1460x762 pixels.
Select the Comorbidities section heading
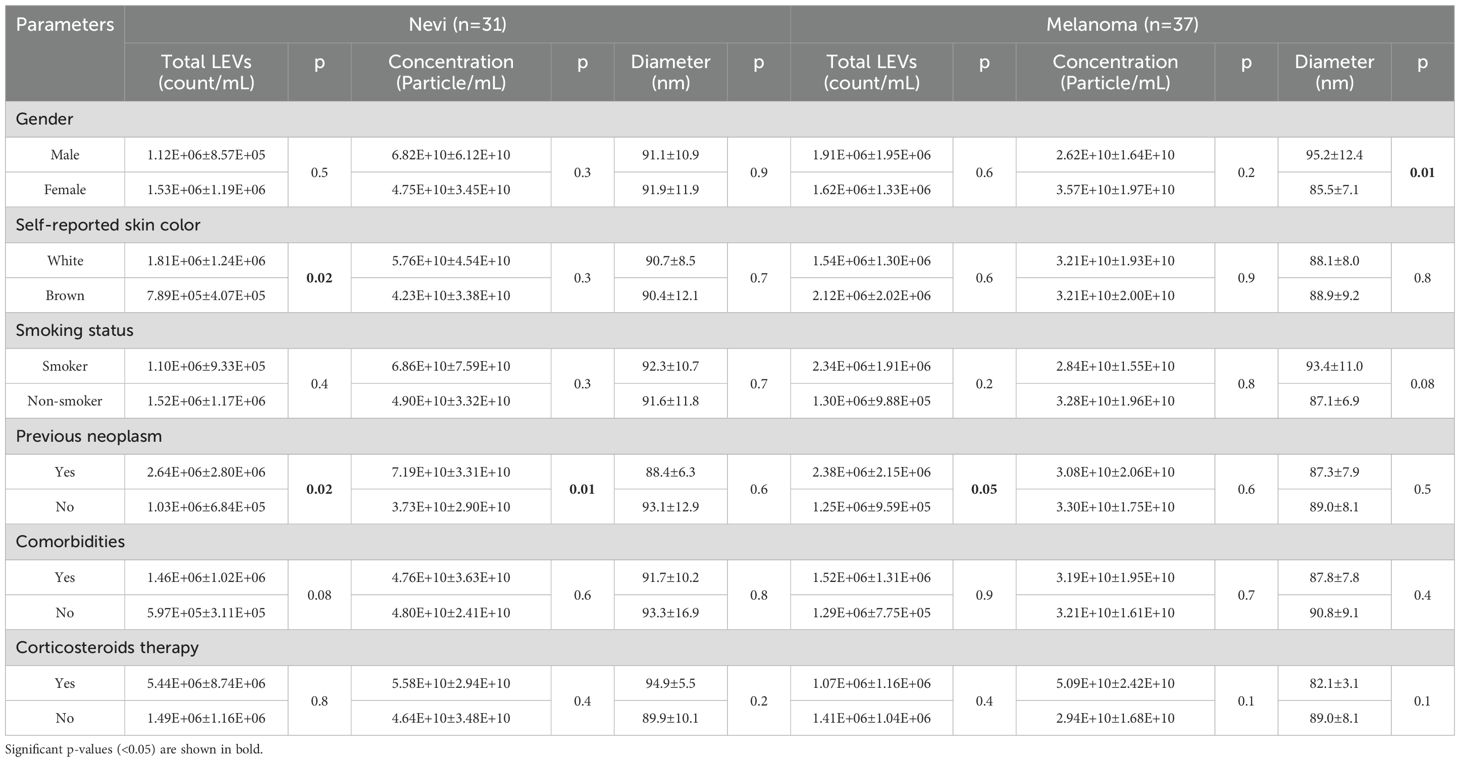[x=67, y=541]
